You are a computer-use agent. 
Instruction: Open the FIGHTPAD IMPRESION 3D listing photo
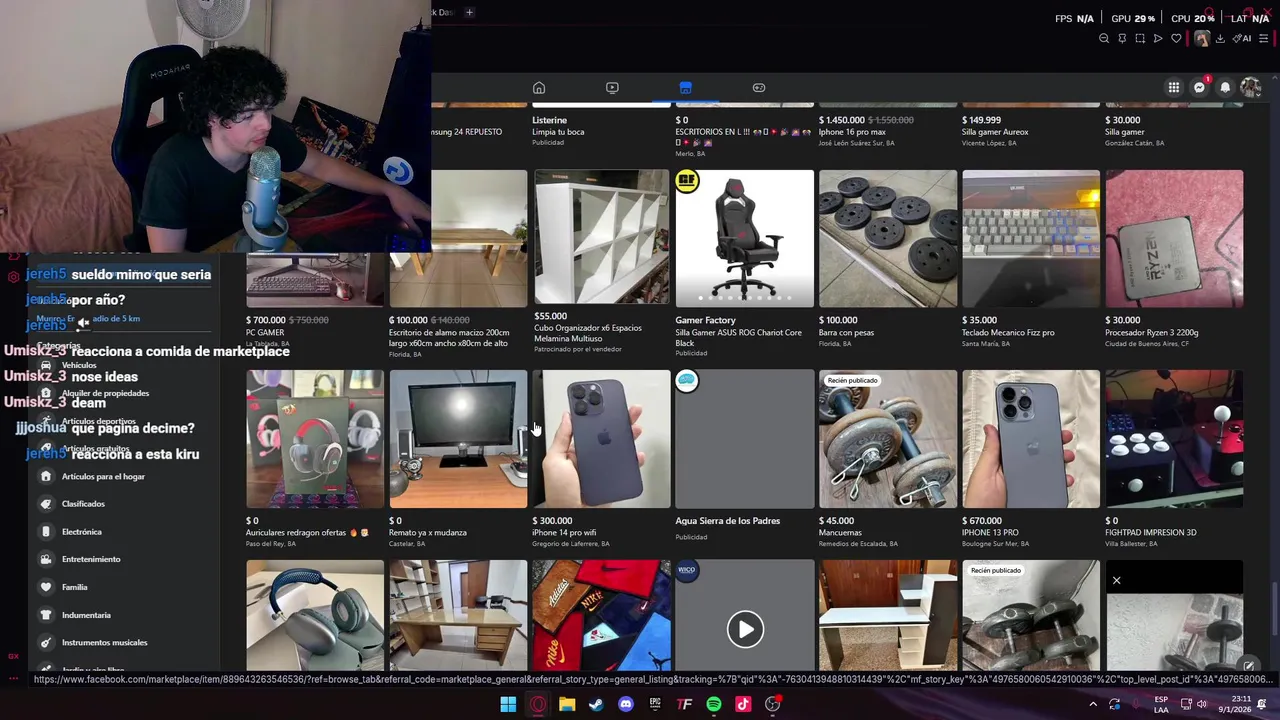(x=1175, y=439)
